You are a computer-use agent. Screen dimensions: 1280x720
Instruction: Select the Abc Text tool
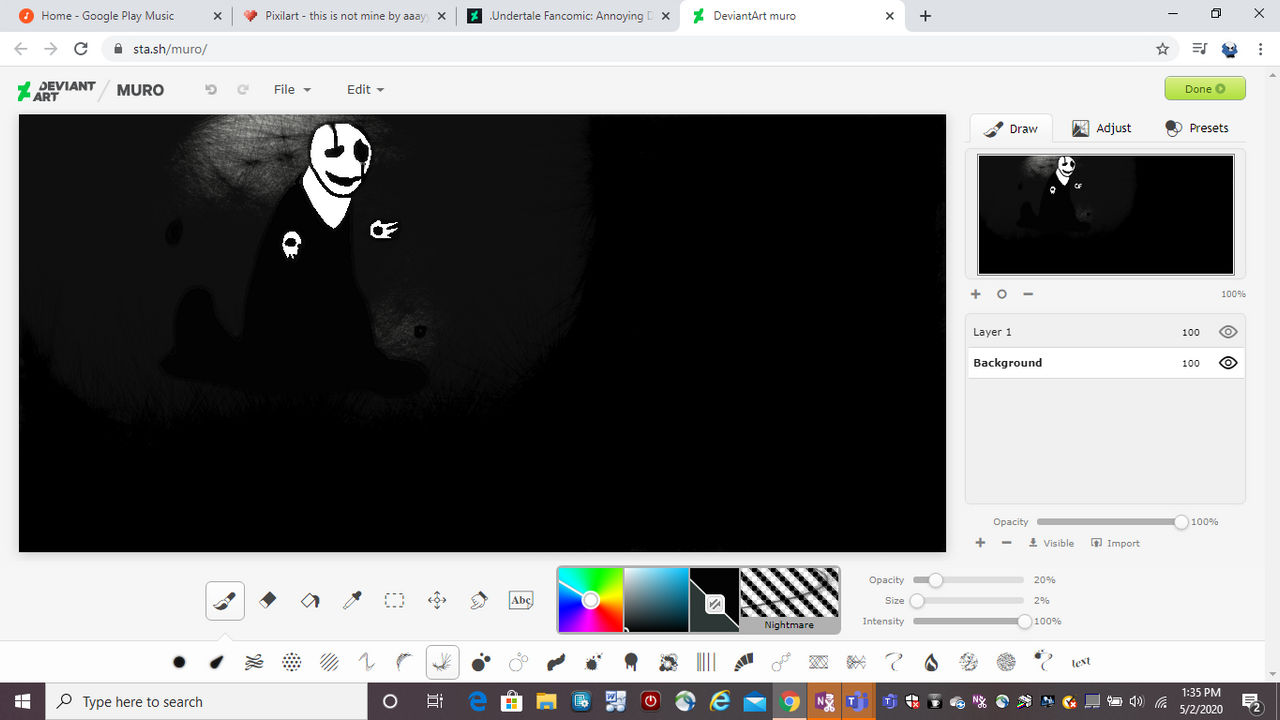521,600
